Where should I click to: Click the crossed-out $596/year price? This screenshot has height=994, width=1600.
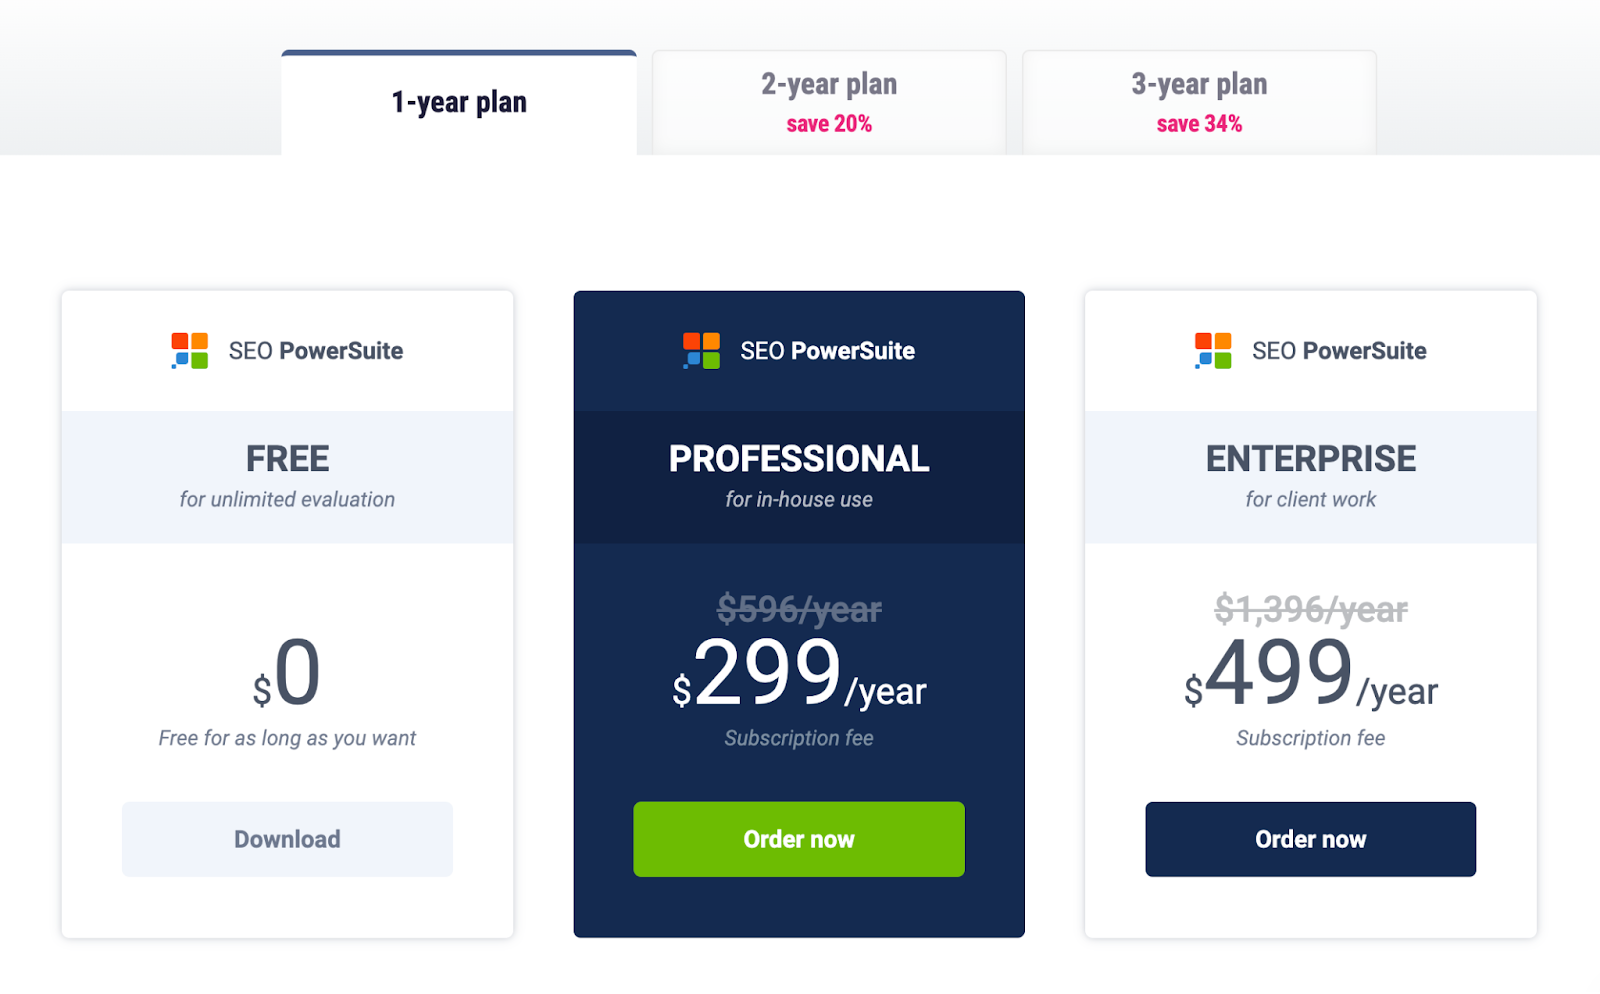point(799,609)
